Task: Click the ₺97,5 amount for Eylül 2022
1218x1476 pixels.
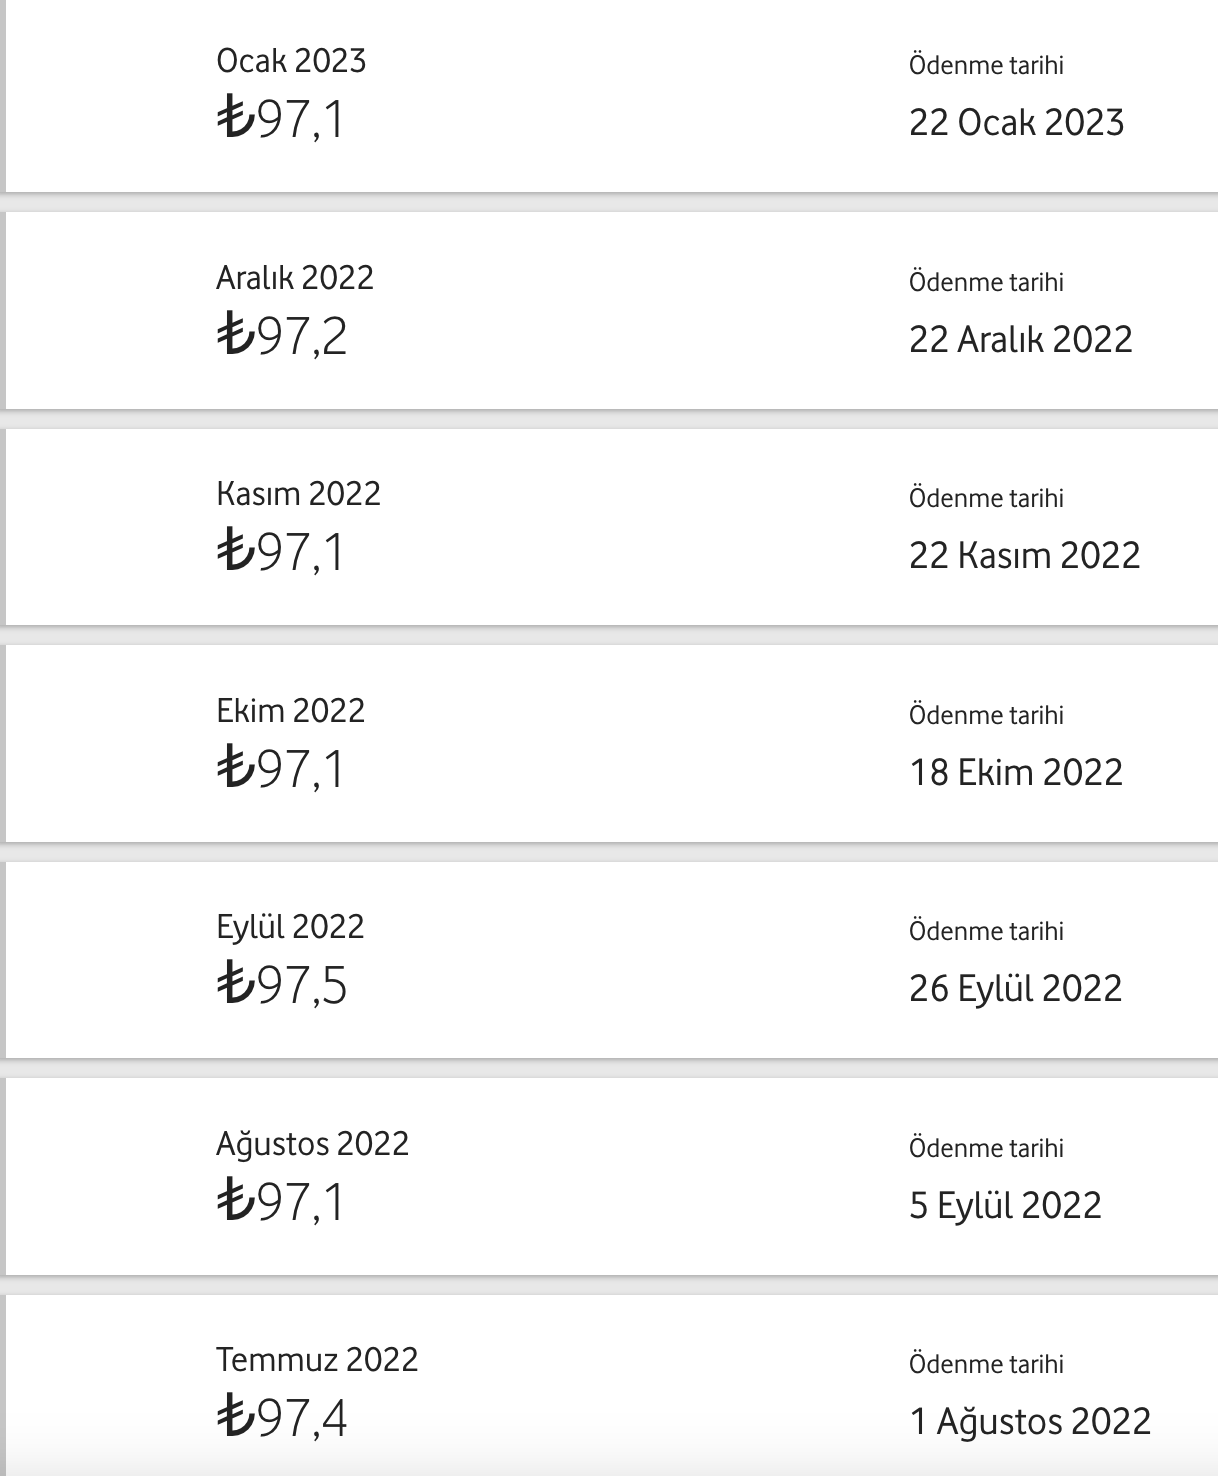Action: 282,984
